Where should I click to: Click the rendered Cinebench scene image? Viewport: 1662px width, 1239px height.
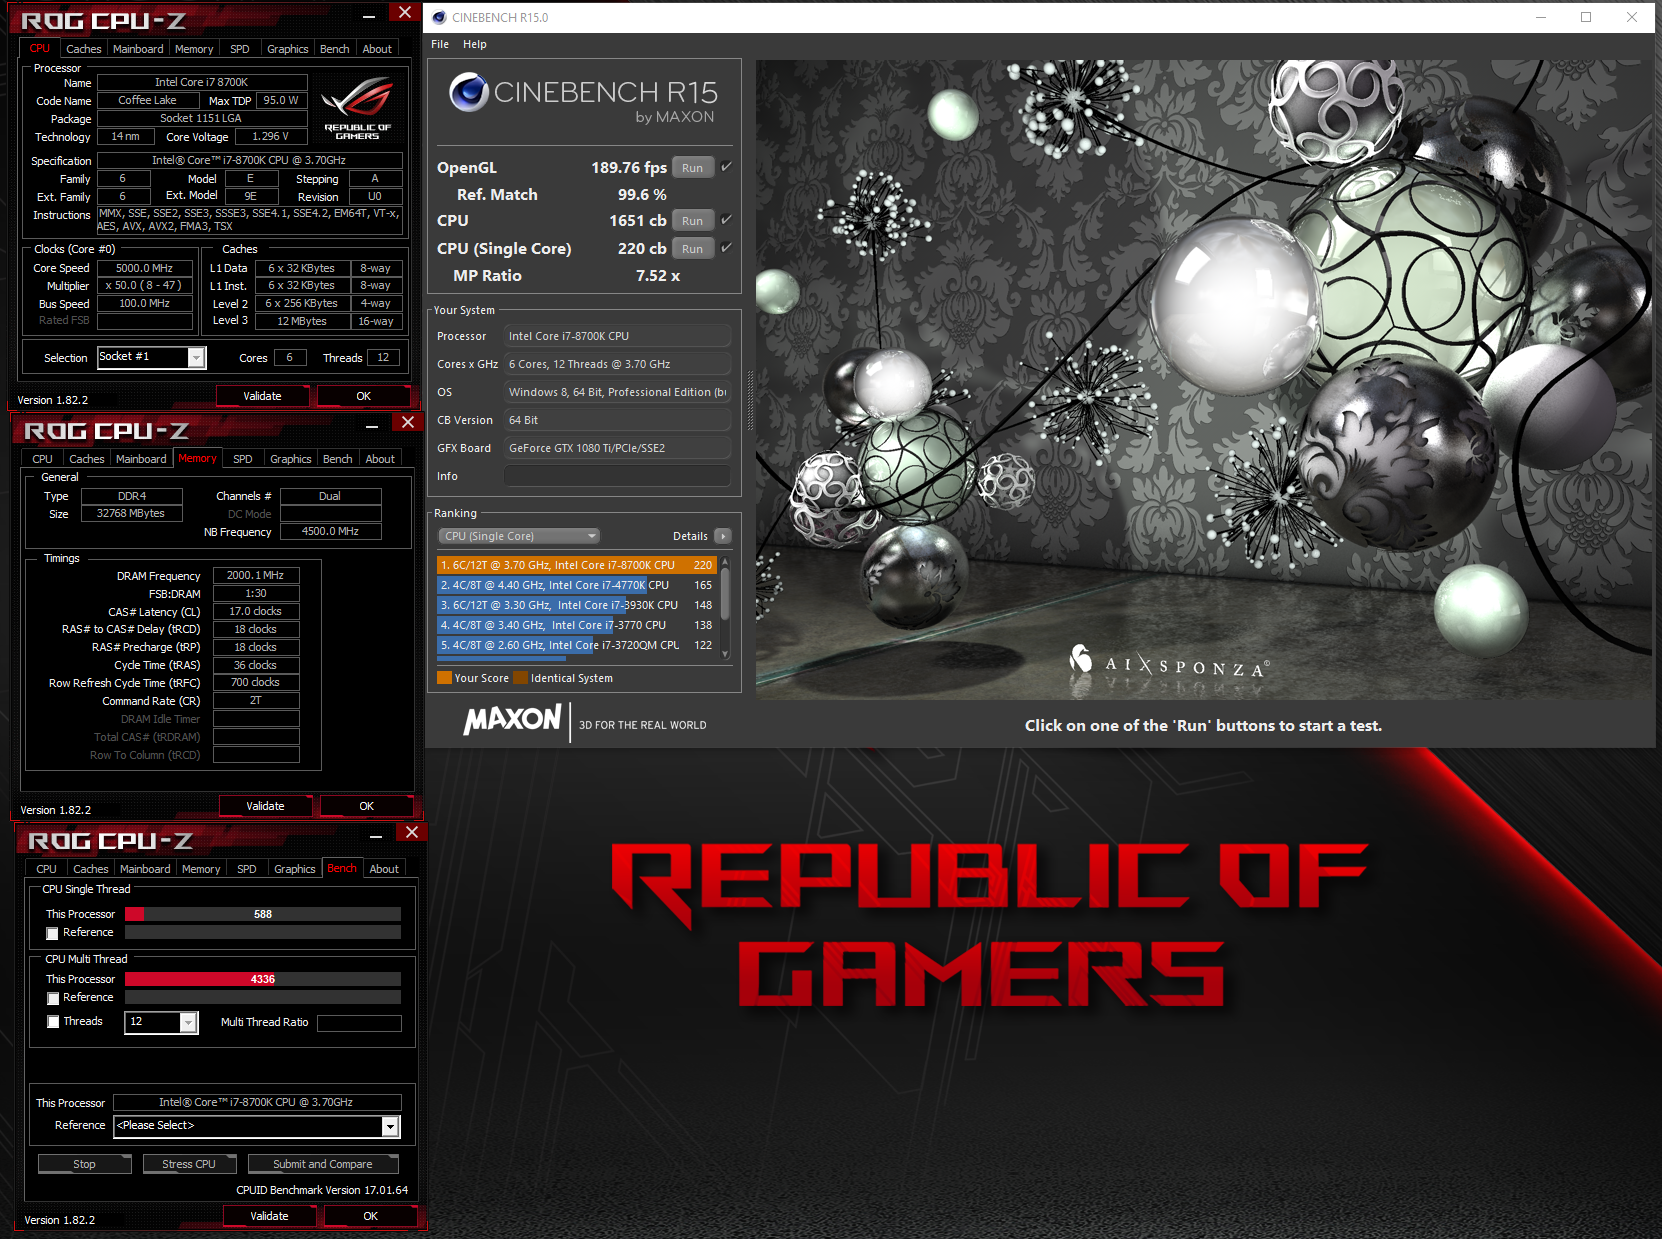pyautogui.click(x=1204, y=380)
